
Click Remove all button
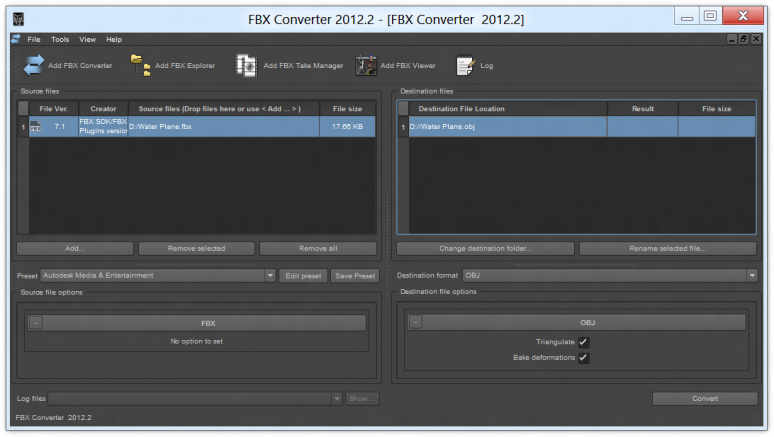pyautogui.click(x=318, y=248)
